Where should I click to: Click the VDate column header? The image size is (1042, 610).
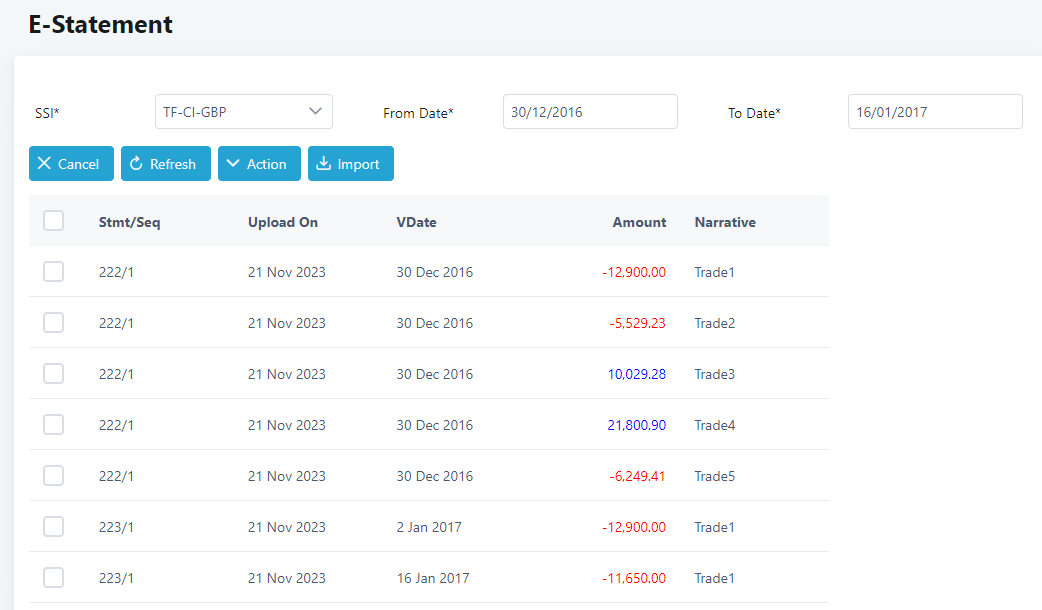click(x=416, y=222)
